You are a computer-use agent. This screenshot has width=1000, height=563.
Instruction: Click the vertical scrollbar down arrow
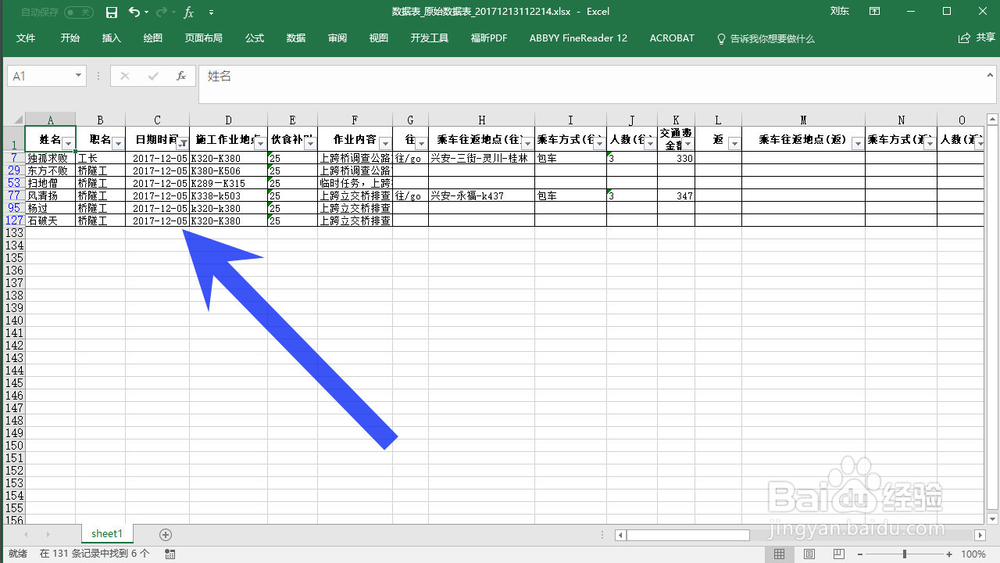[992, 519]
